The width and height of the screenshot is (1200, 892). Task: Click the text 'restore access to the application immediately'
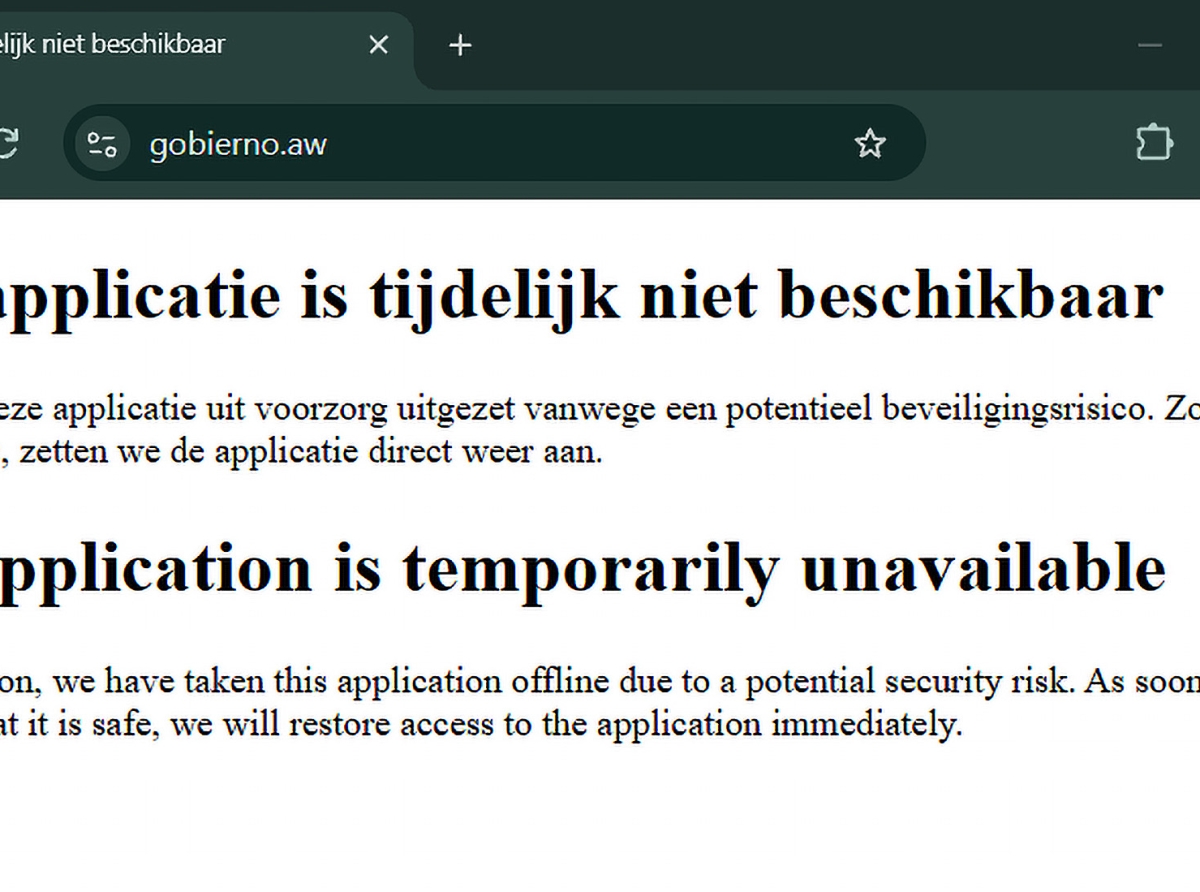point(626,724)
